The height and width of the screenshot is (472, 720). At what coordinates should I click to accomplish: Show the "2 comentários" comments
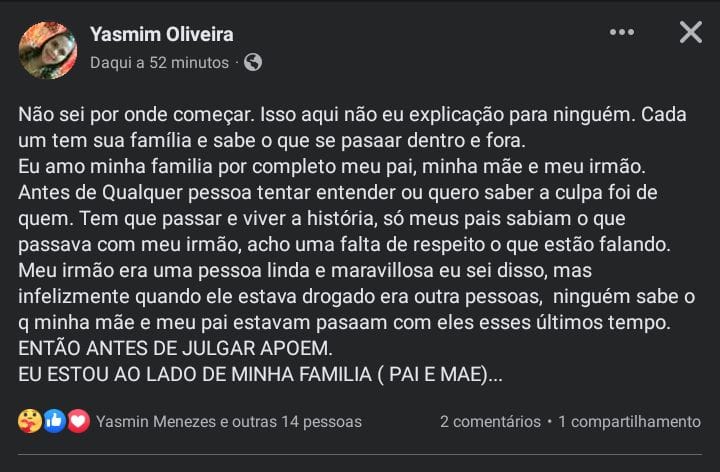tap(490, 422)
